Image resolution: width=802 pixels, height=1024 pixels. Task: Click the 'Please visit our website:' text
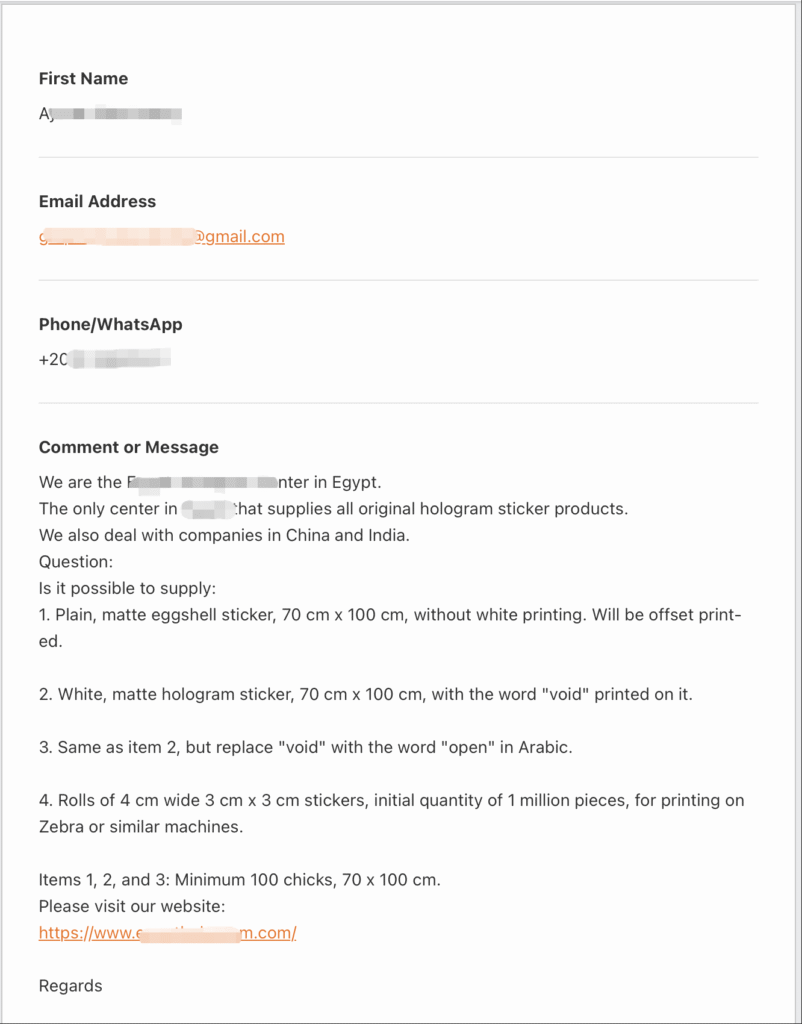(132, 906)
